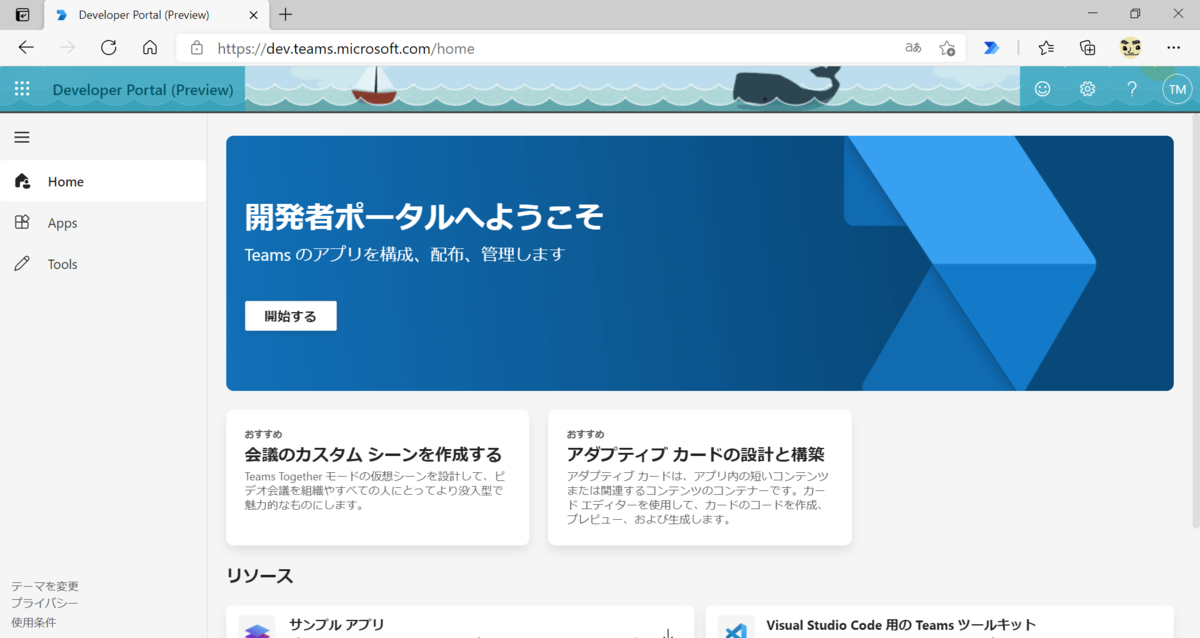Select the Home navigation item

click(x=103, y=181)
